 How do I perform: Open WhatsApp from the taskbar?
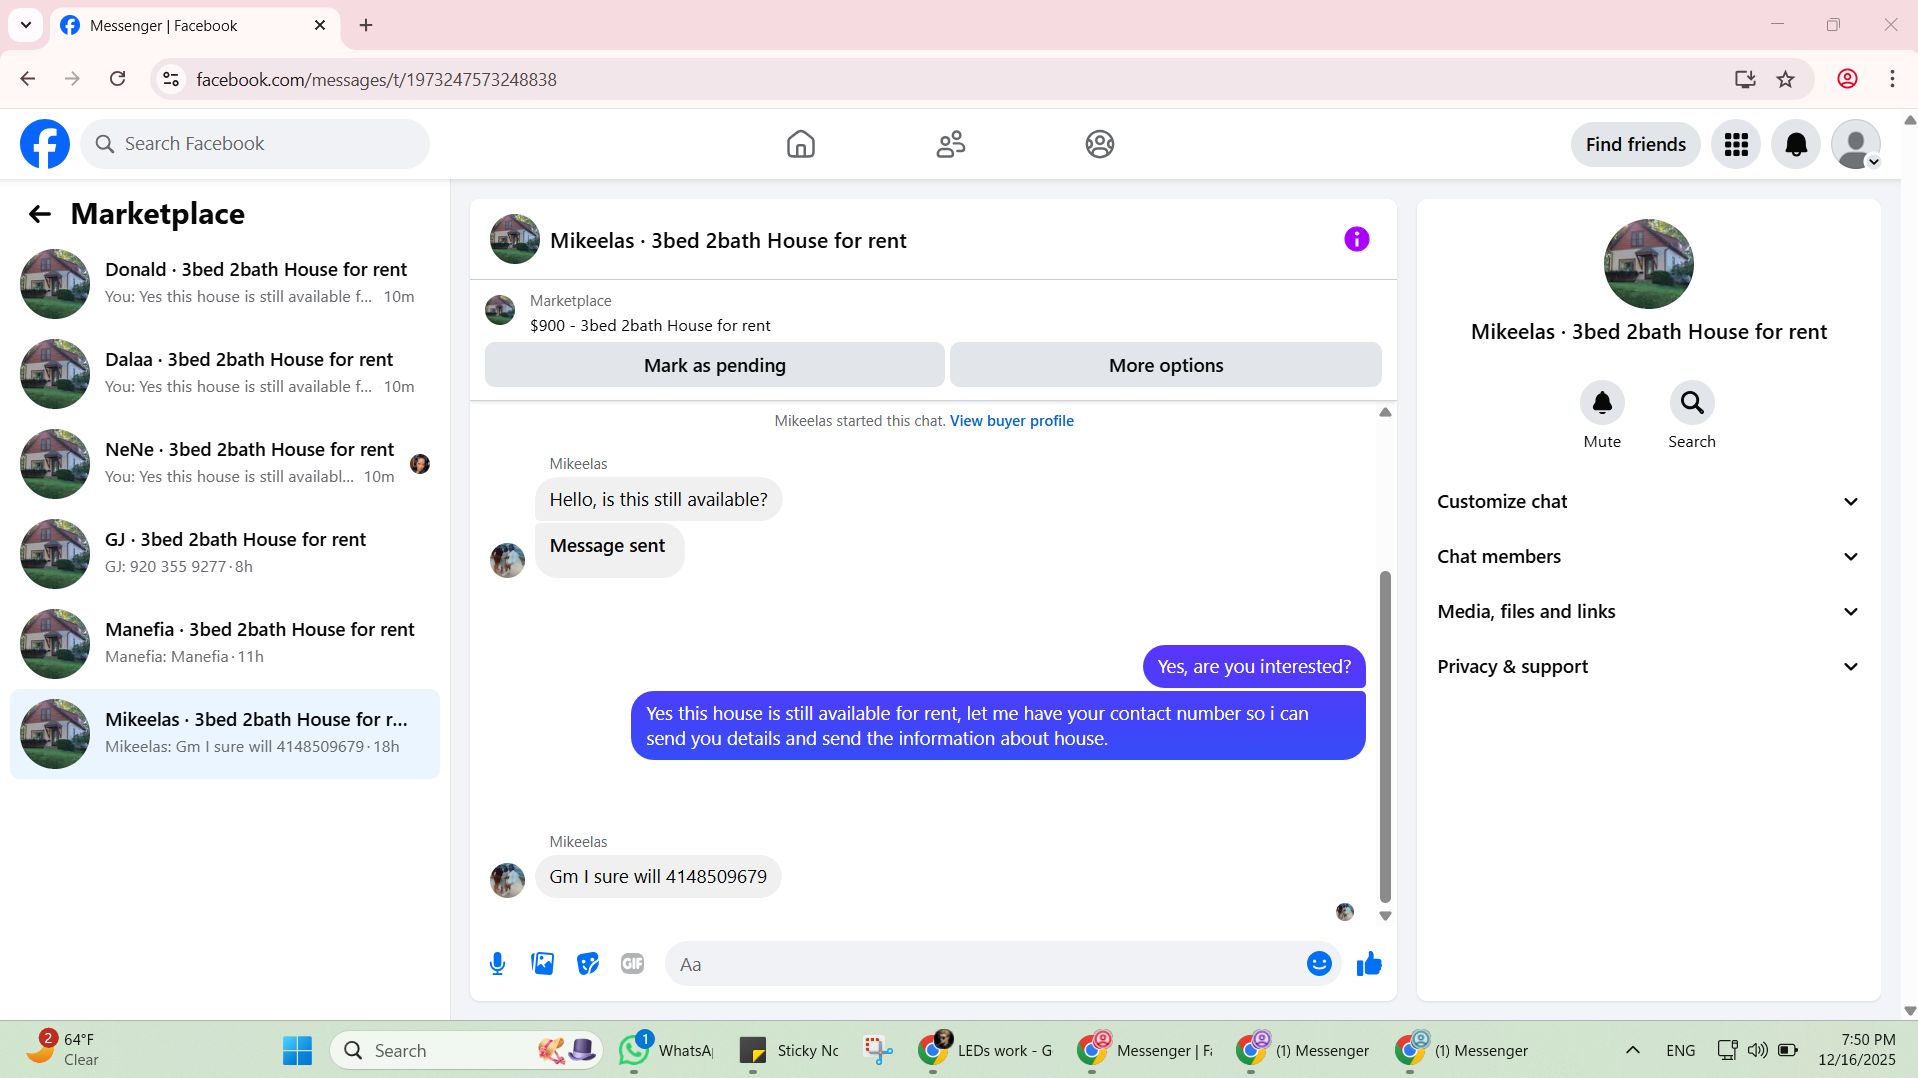(x=666, y=1050)
